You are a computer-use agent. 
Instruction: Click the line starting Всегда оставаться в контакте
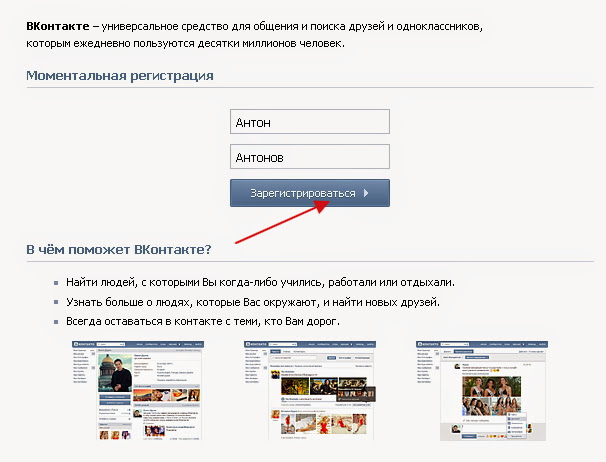tap(203, 321)
